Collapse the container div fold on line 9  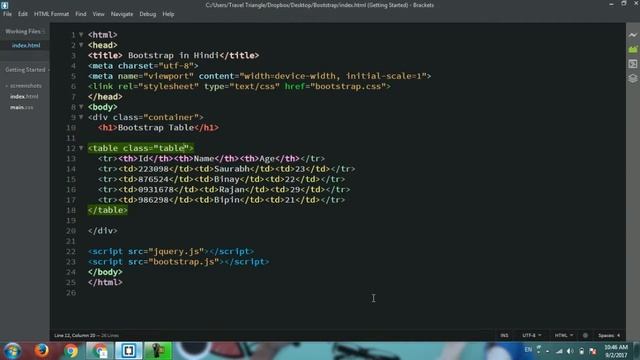pyautogui.click(x=81, y=117)
